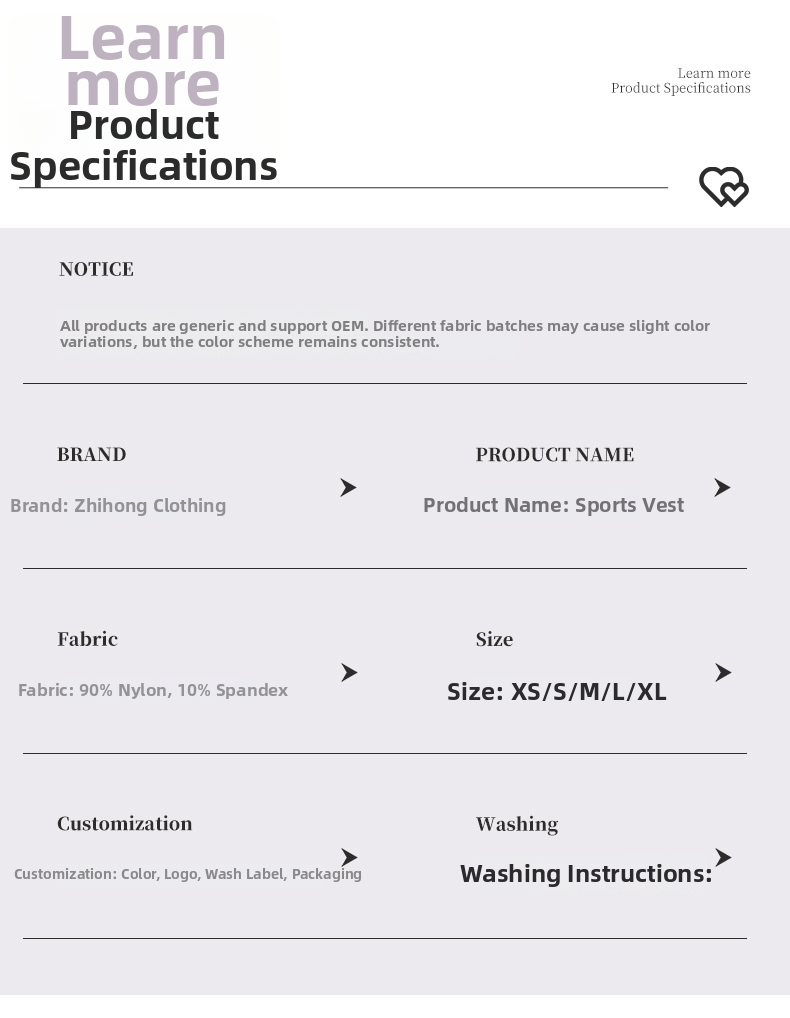Viewport: 790px width, 1018px height.
Task: Click the Customization arrow icon
Action: click(x=349, y=857)
